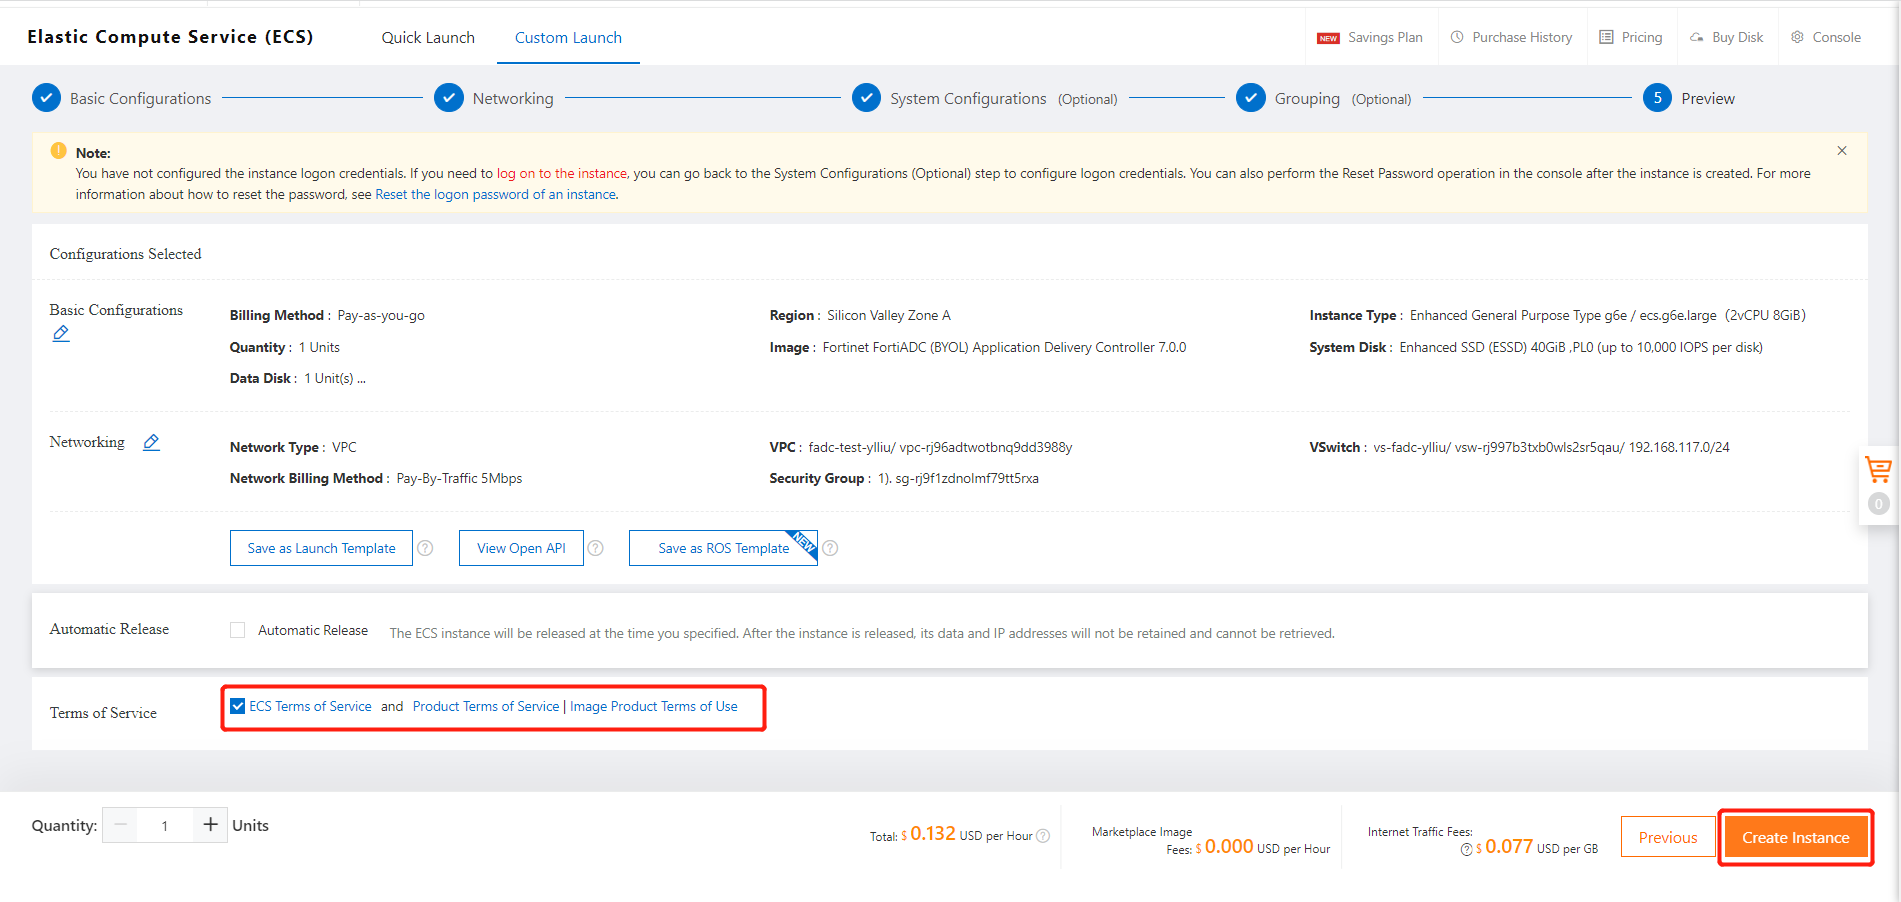Image resolution: width=1901 pixels, height=902 pixels.
Task: Switch to the Quick Launch tab
Action: 428,37
